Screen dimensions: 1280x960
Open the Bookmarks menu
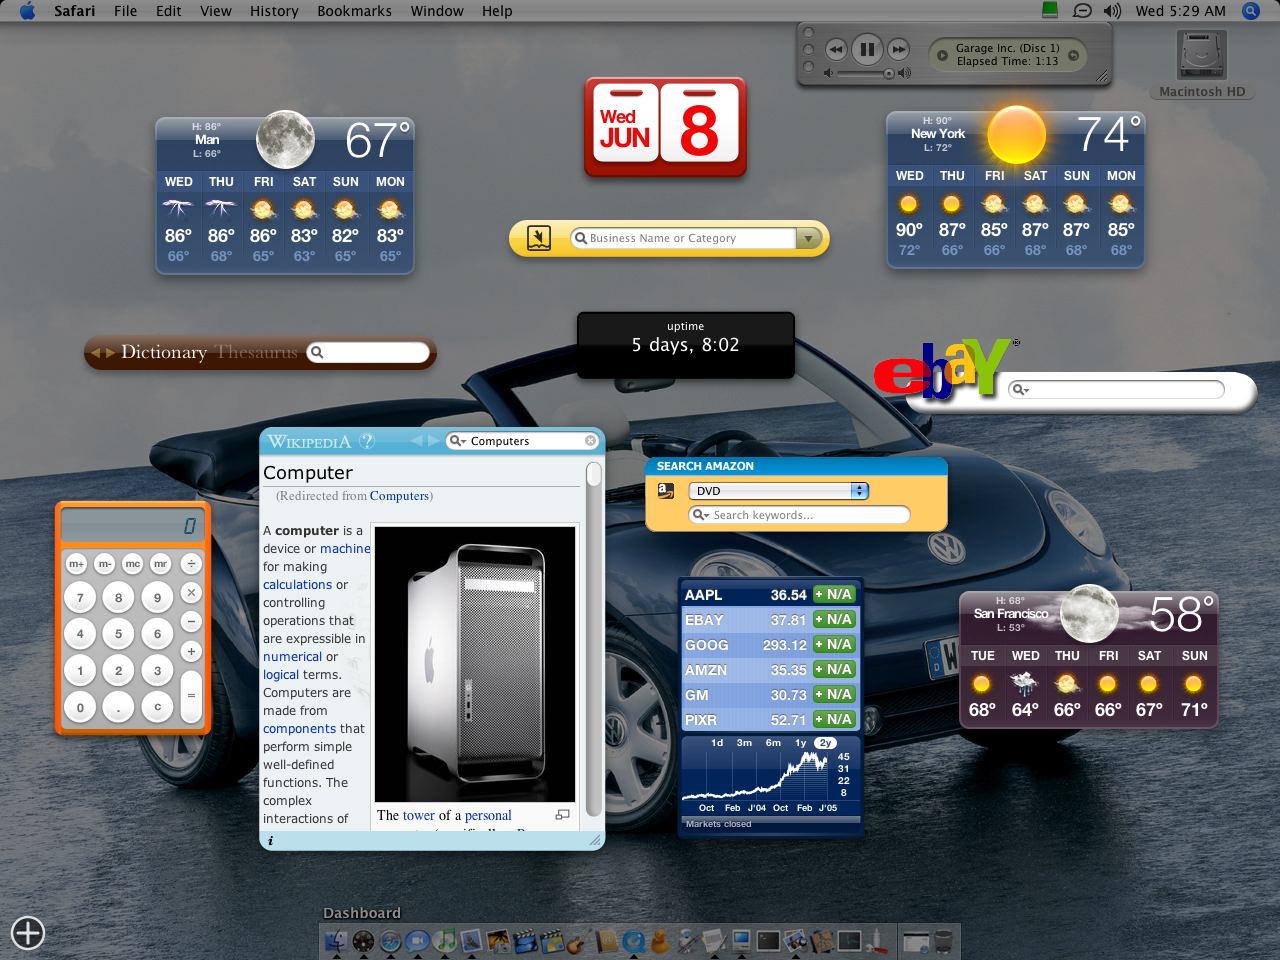pyautogui.click(x=354, y=11)
